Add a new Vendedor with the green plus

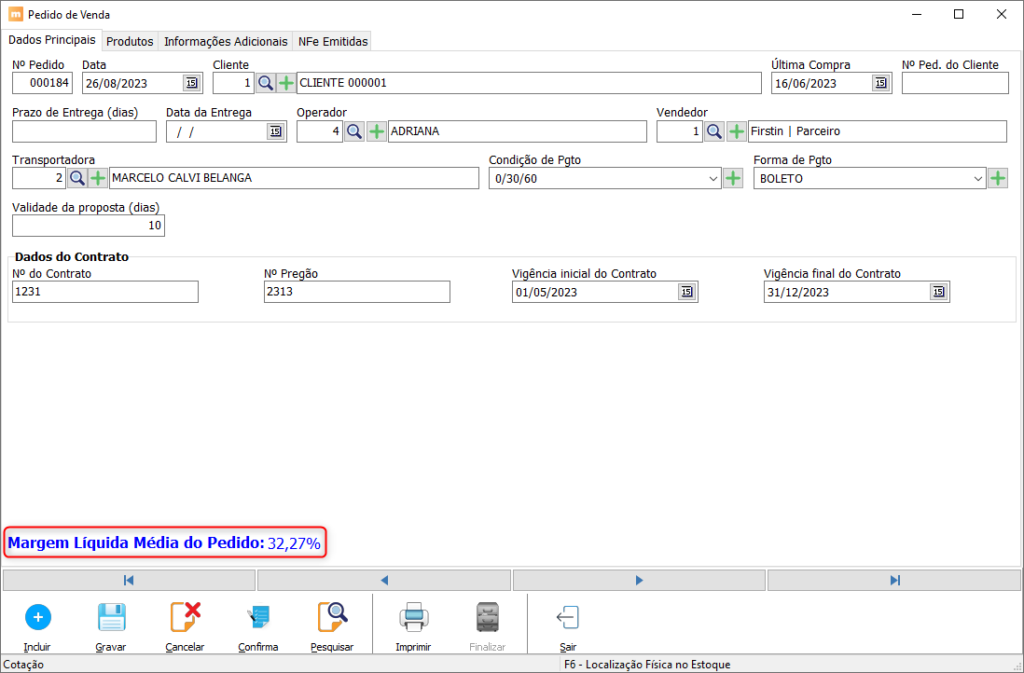point(737,131)
